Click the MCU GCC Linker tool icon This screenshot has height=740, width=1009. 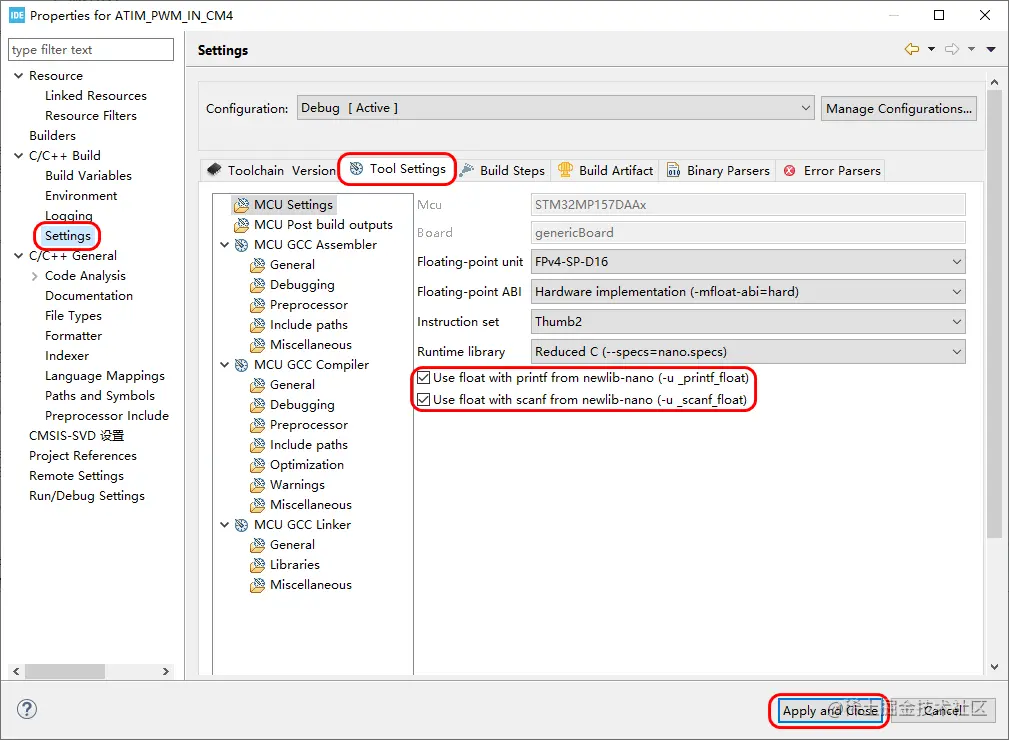(x=241, y=525)
